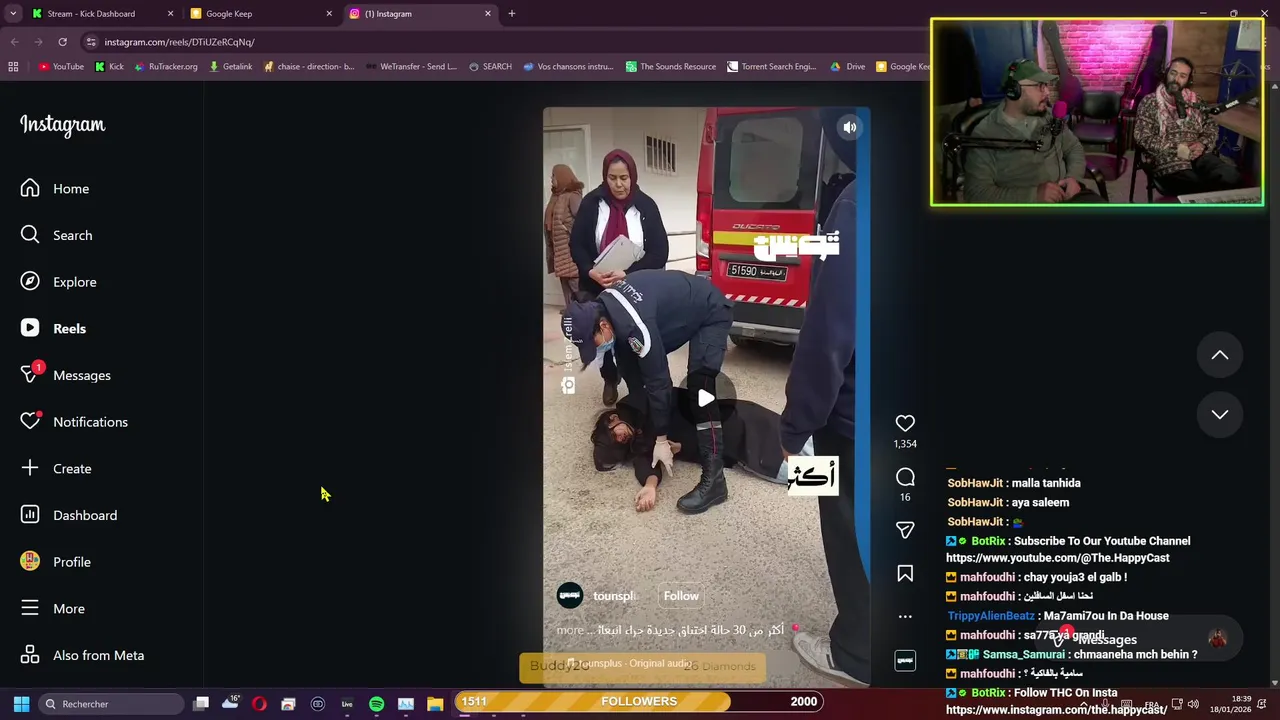Open the Search item in Instagram sidebar

point(56,235)
